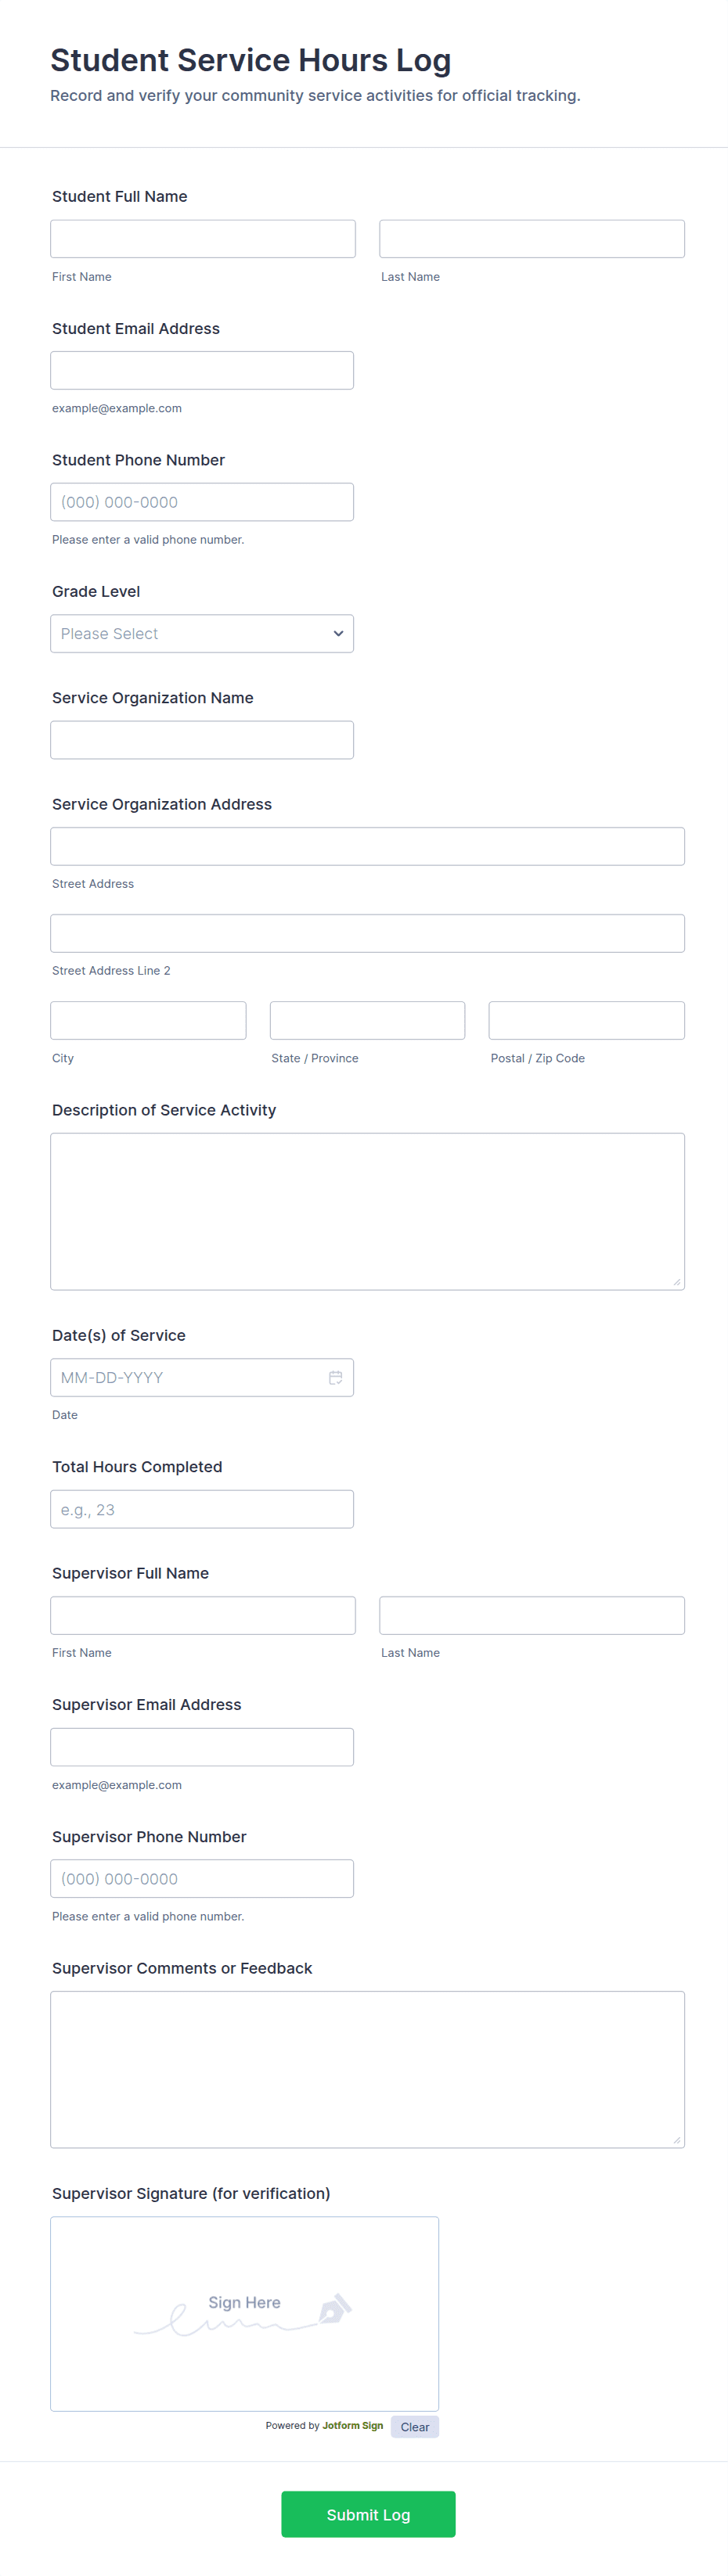The height and width of the screenshot is (2576, 728).
Task: Select the City input field
Action: click(148, 1020)
